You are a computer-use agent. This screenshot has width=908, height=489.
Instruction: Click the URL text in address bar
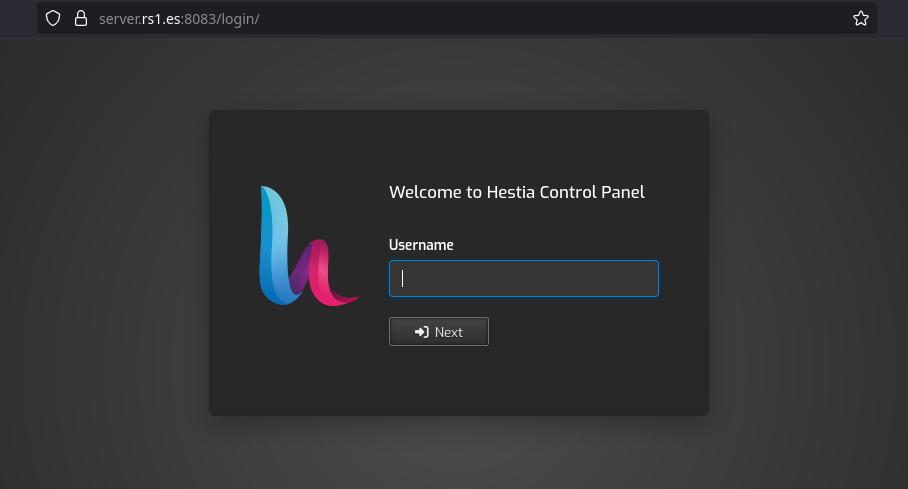pyautogui.click(x=179, y=19)
